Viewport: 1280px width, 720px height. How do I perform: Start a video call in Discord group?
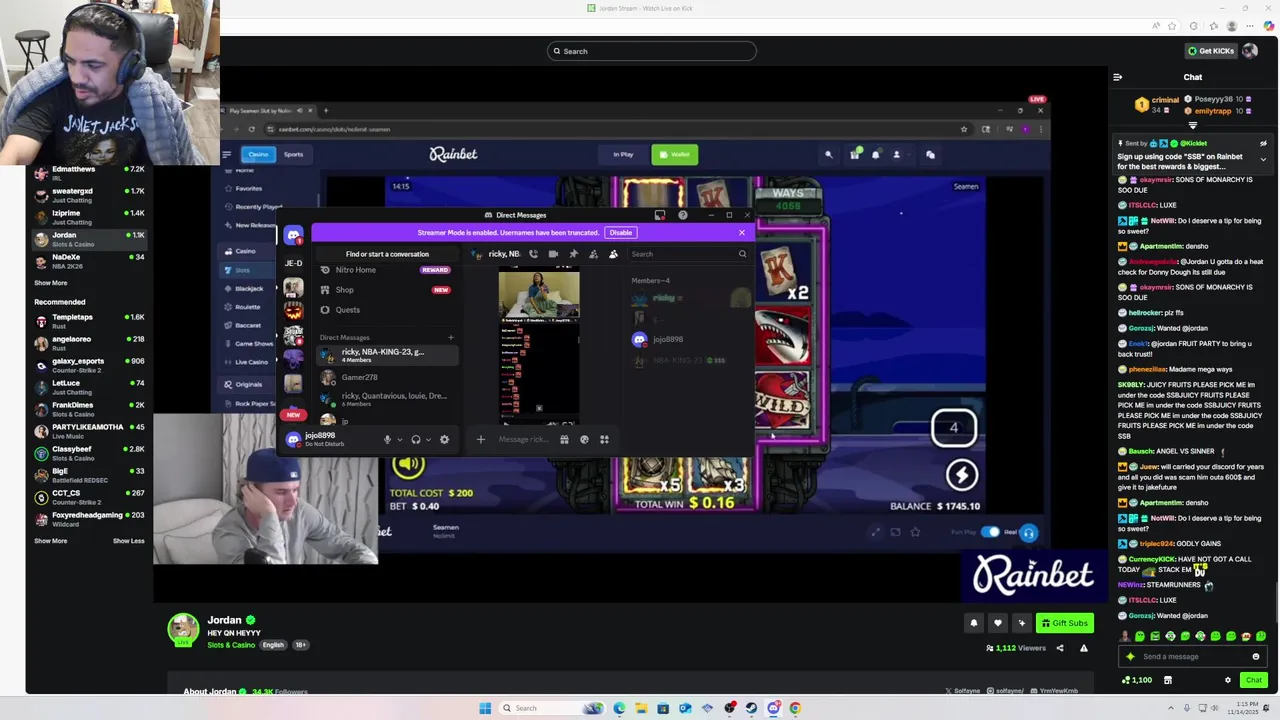point(553,254)
